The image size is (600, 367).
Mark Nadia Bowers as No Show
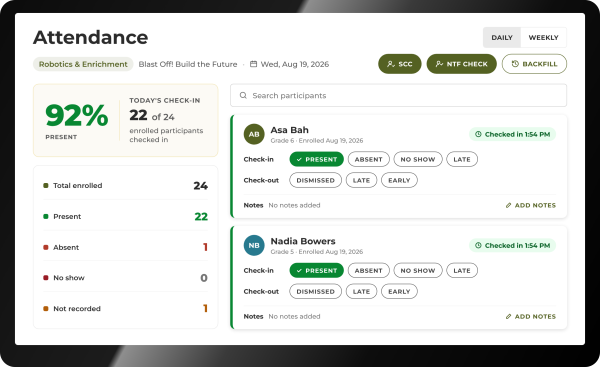pos(418,270)
